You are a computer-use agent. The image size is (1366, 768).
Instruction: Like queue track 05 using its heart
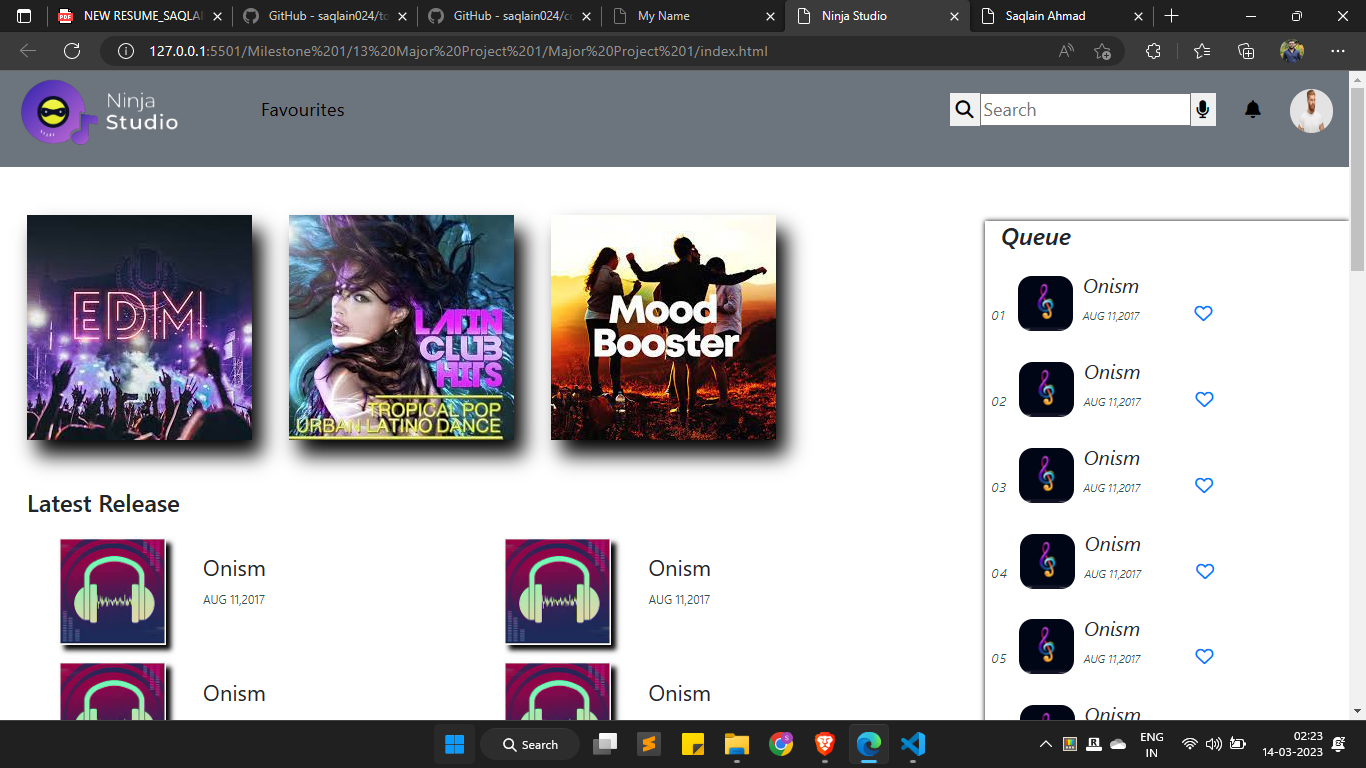click(x=1204, y=657)
